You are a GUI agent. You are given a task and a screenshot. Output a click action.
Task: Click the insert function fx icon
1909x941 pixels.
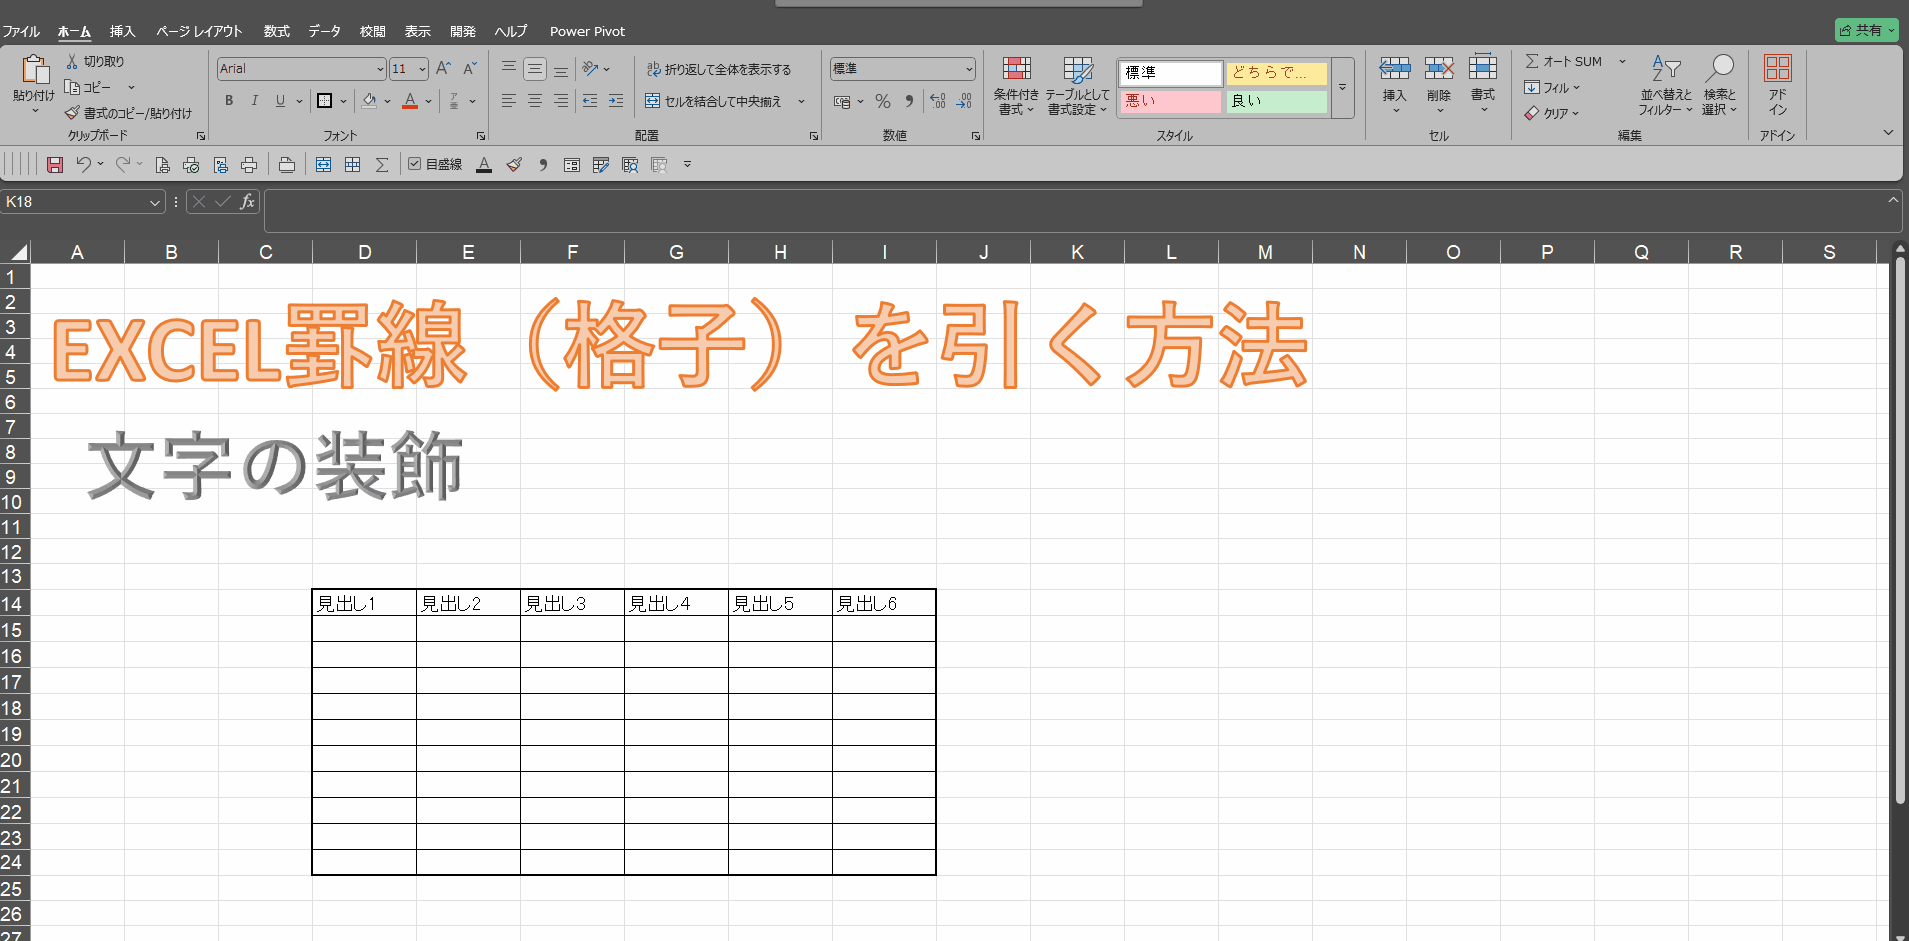[x=247, y=202]
